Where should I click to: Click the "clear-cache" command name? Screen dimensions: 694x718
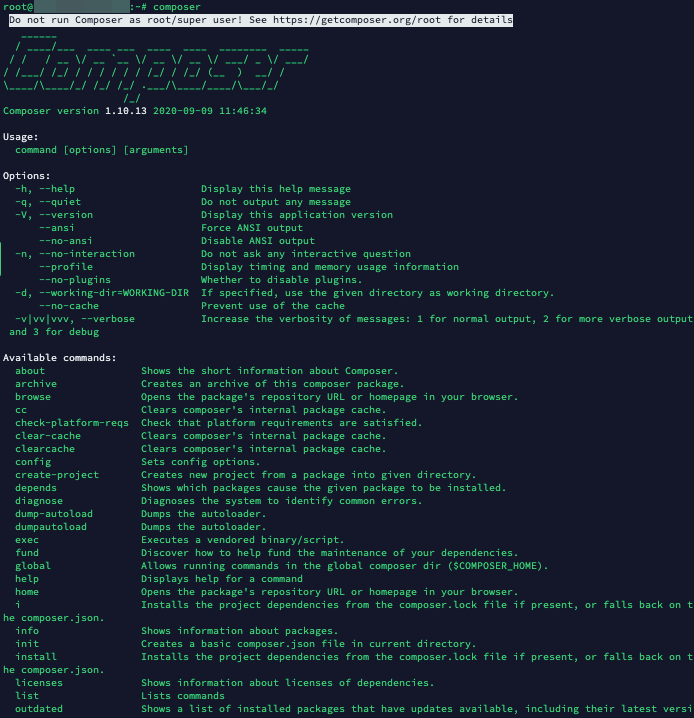[48, 436]
